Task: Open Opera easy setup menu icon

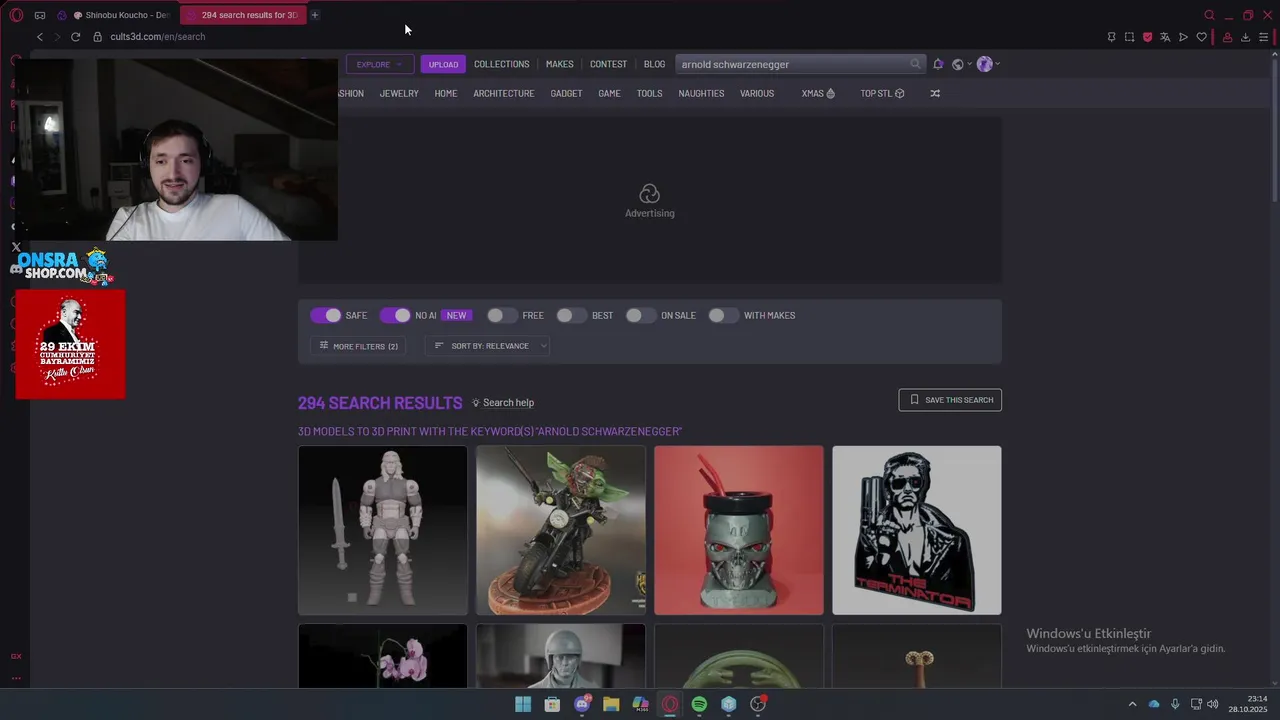Action: point(1263,37)
